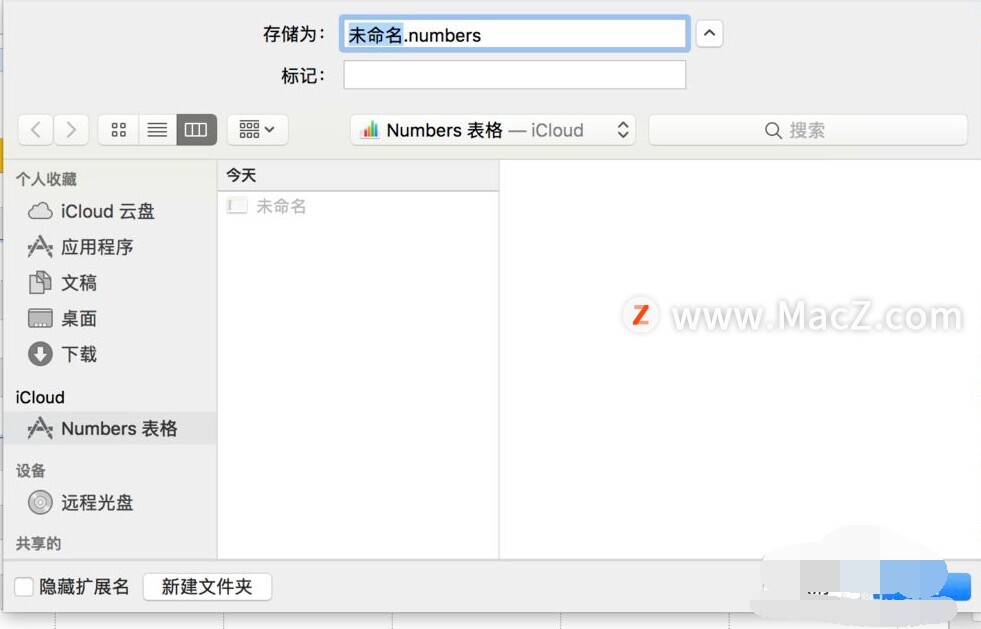The height and width of the screenshot is (629, 981).
Task: Select 桌面 in the sidebar
Action: click(110, 318)
